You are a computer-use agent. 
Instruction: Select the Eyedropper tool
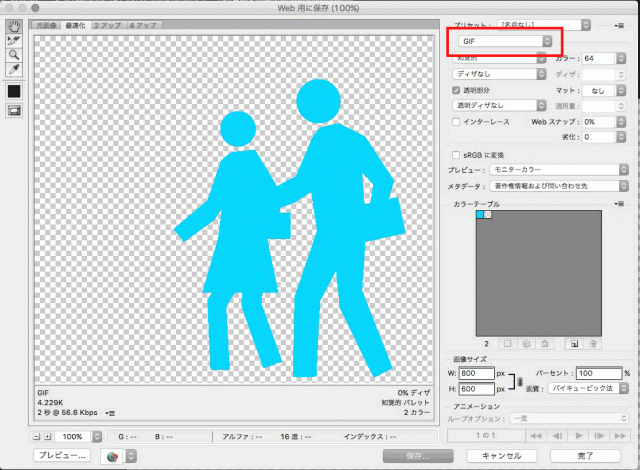(14, 70)
